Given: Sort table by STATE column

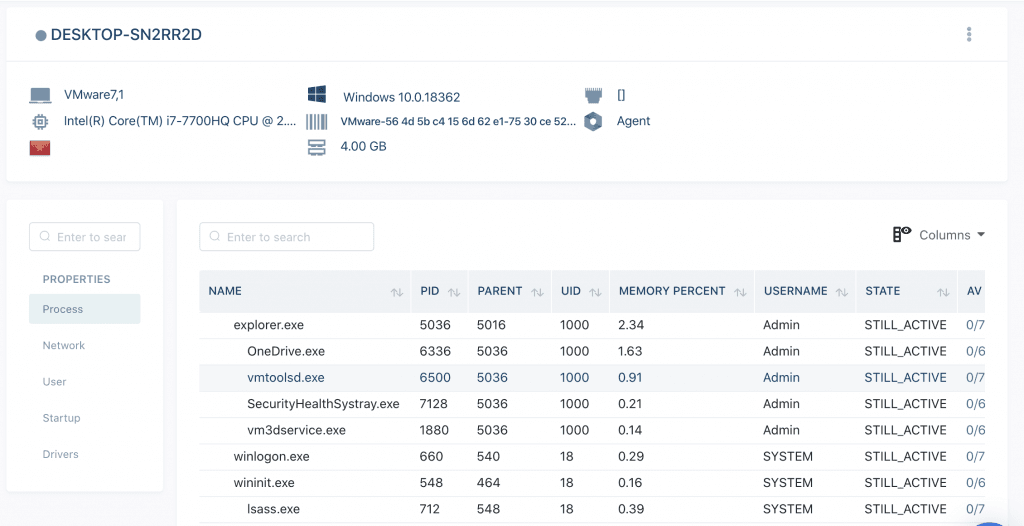Looking at the screenshot, I should pyautogui.click(x=943, y=292).
